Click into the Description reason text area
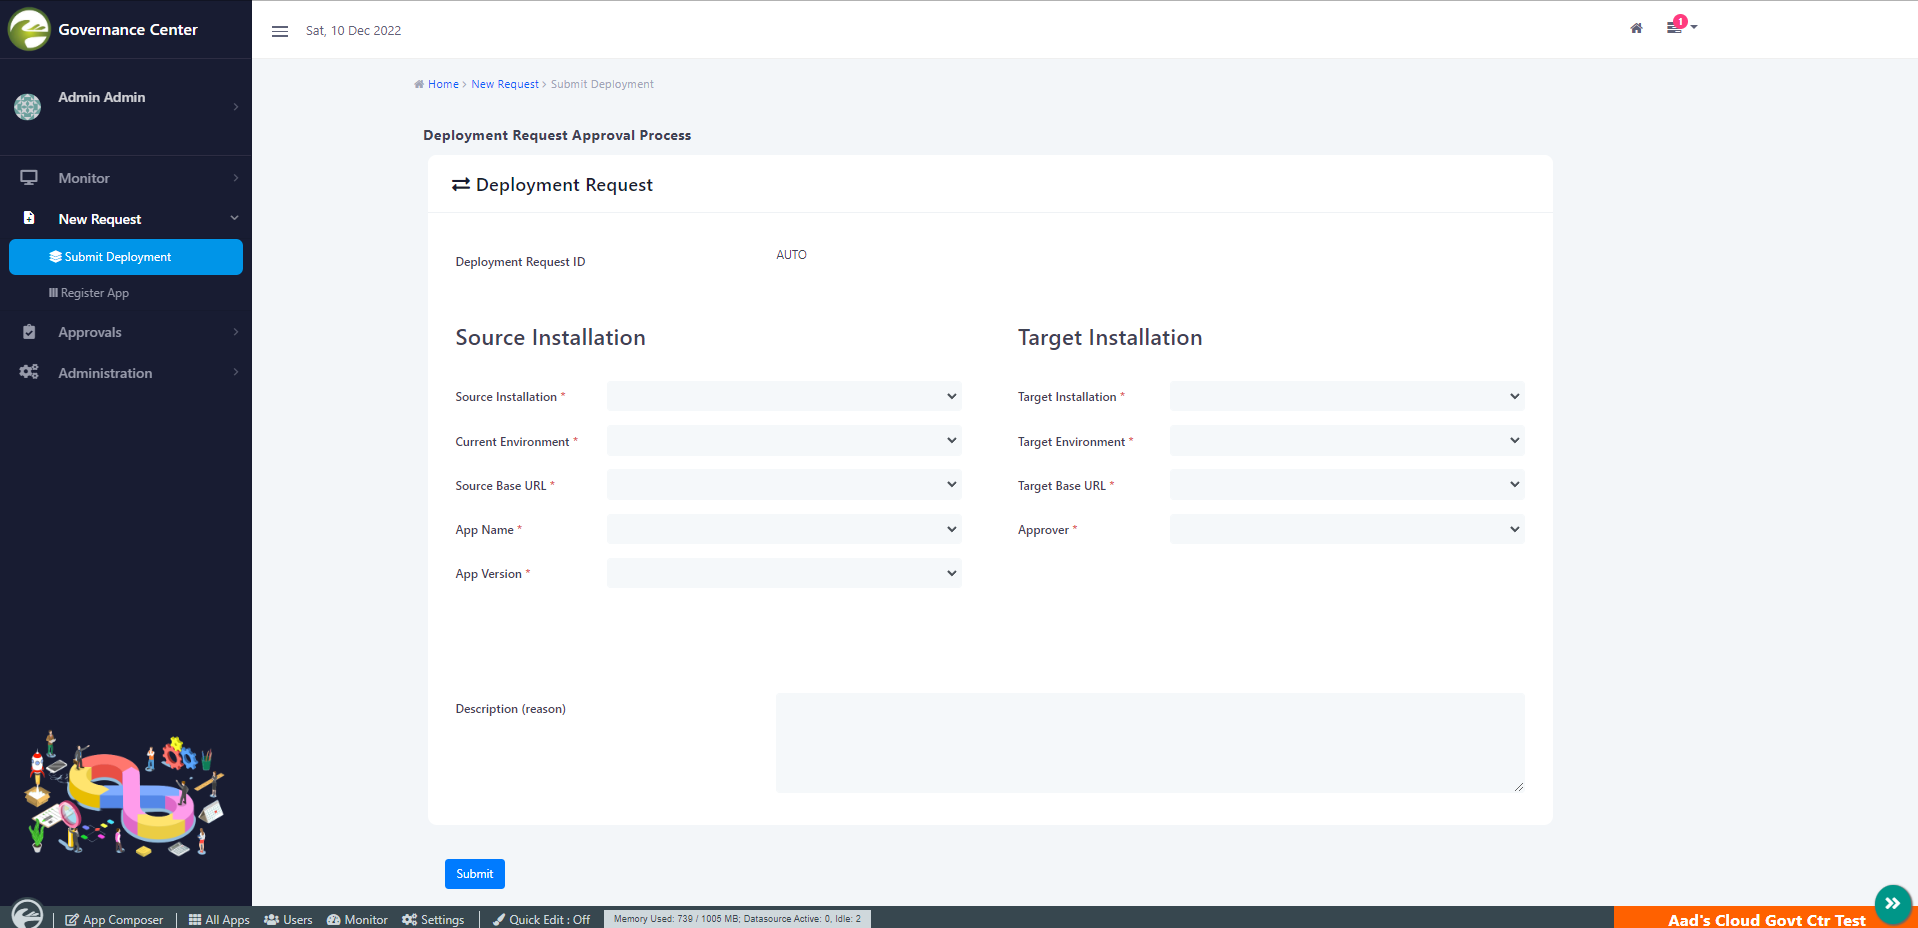This screenshot has width=1918, height=928. (1149, 742)
